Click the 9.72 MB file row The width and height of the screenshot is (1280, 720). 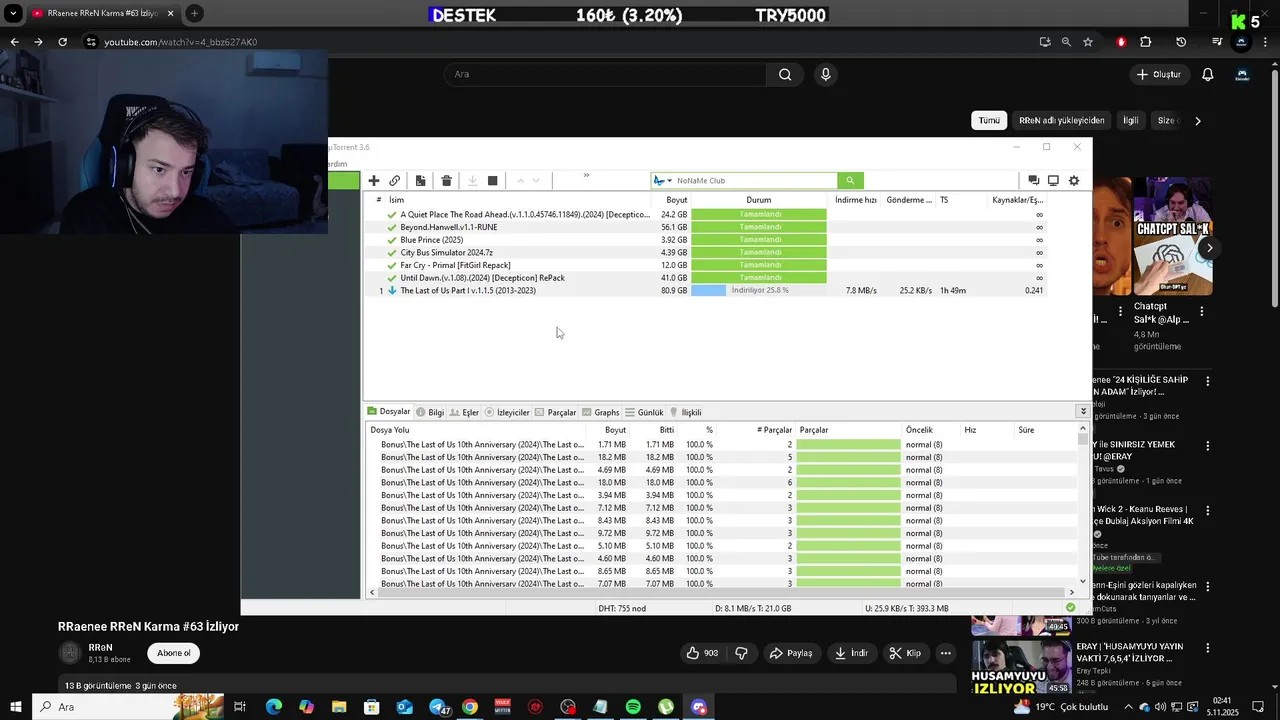[722, 534]
